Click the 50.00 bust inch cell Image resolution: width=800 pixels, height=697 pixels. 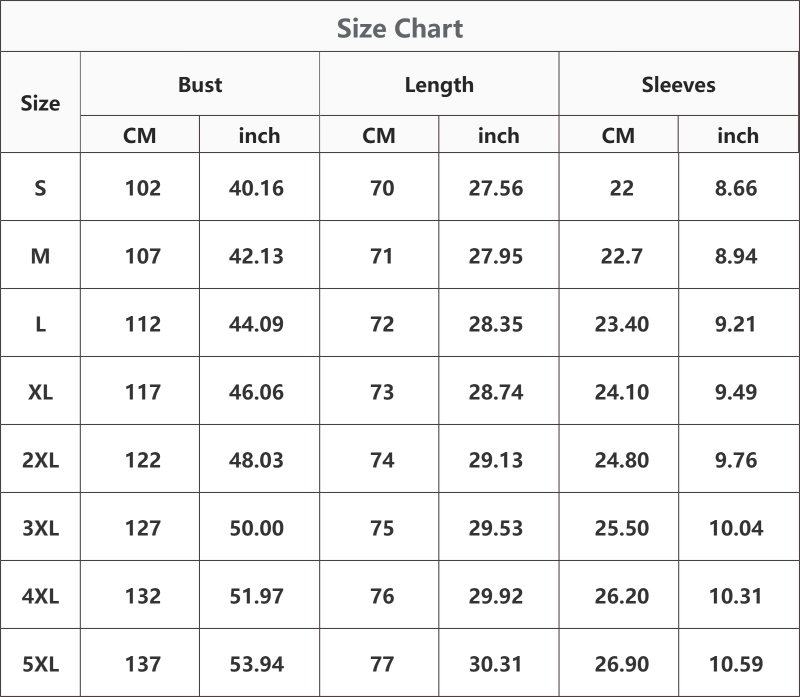[257, 528]
